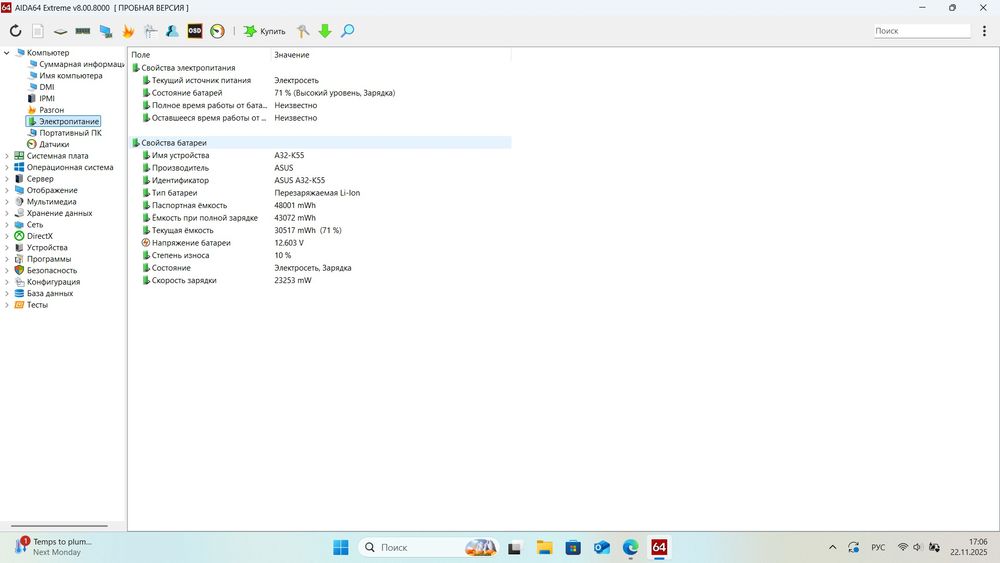1000x563 pixels.
Task: Expand the Хранение данных node
Action: tap(6, 213)
